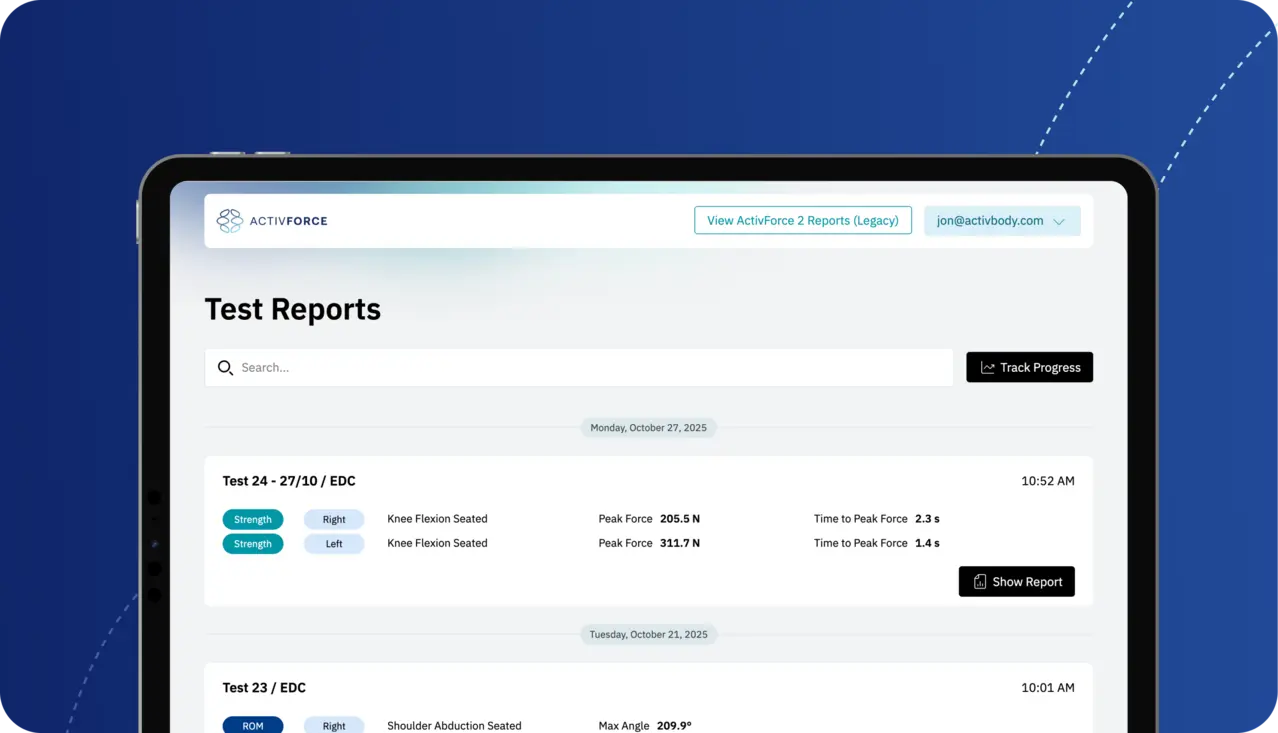Click the Strength tag in the Right knee row
1278x733 pixels.
[253, 520]
